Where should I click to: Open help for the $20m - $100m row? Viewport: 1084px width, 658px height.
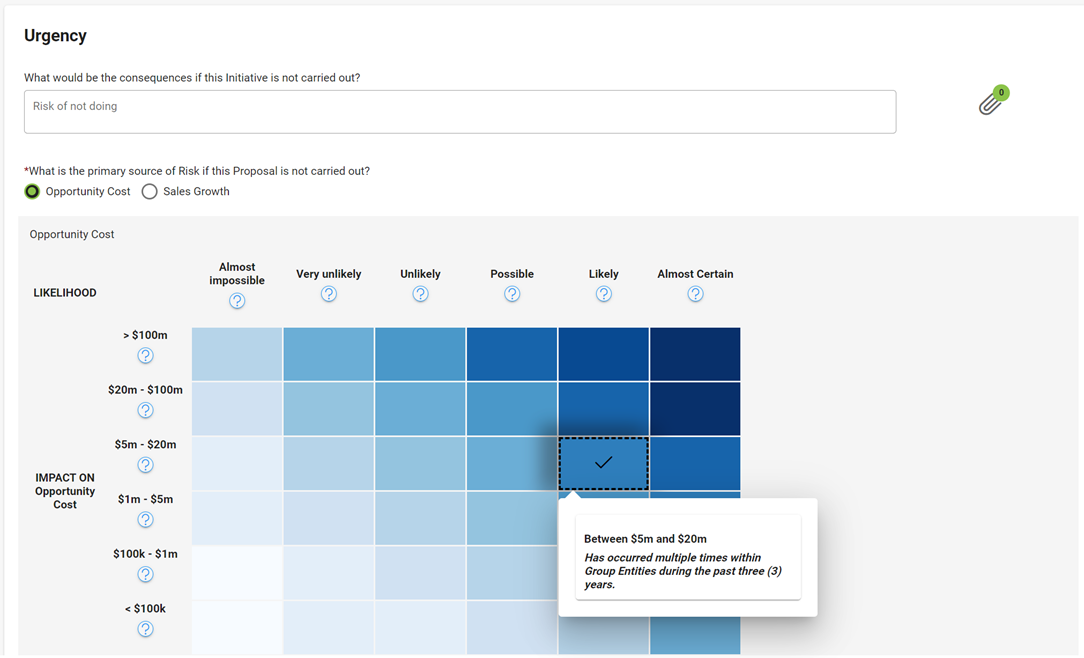[145, 410]
